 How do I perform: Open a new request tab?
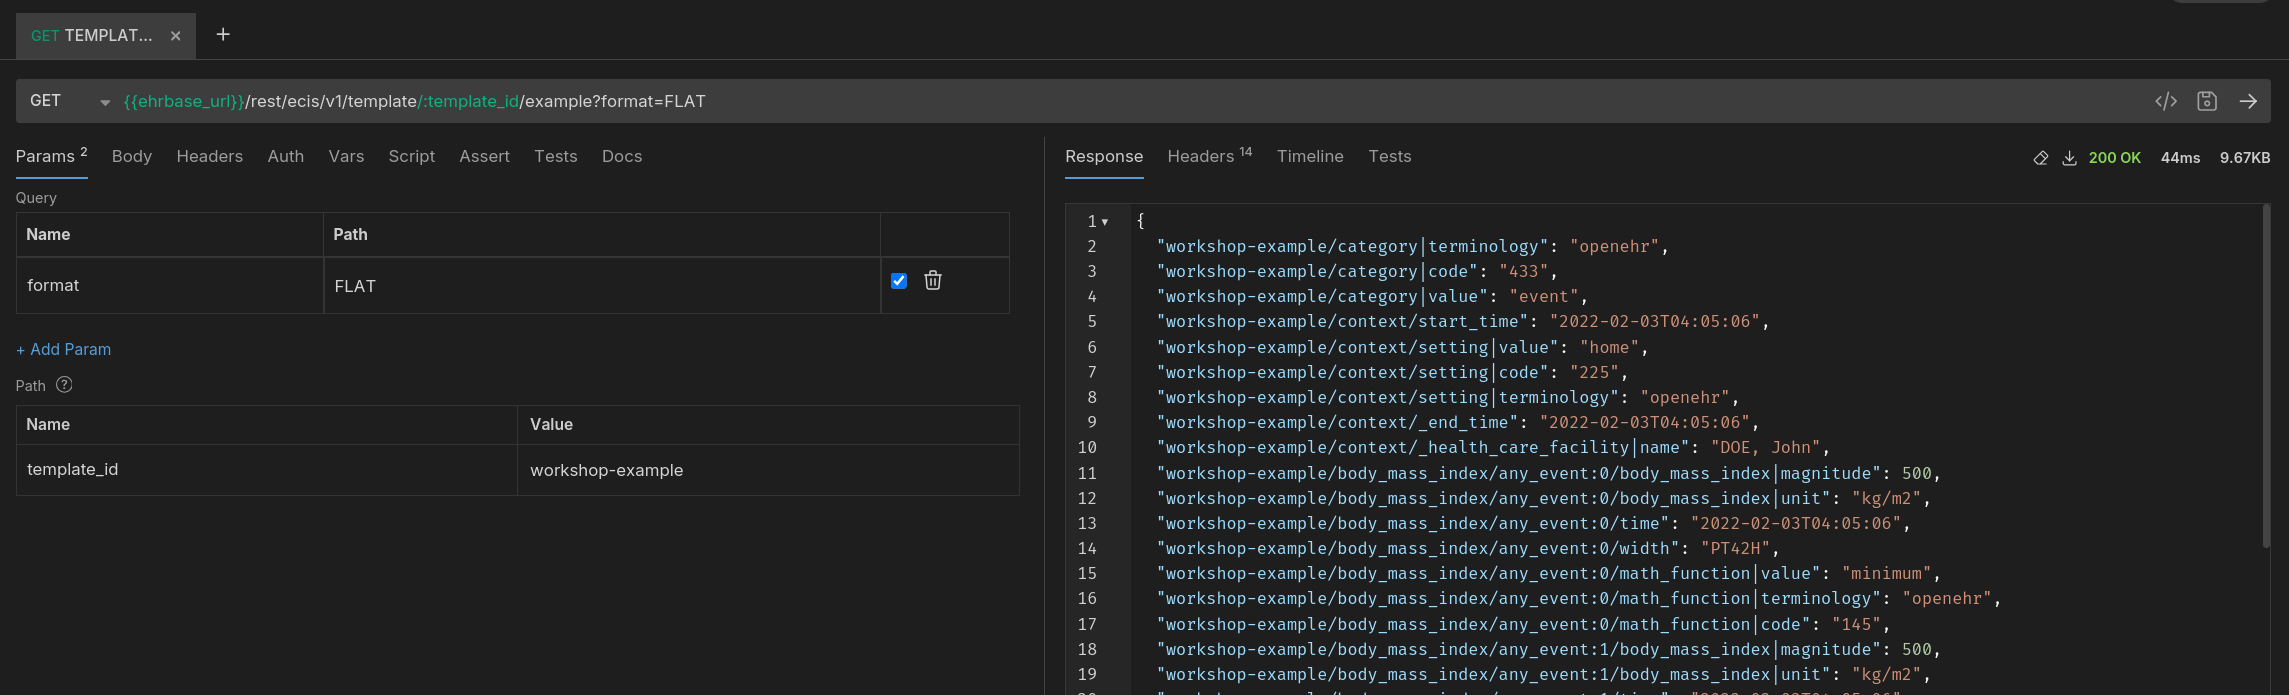[x=223, y=35]
